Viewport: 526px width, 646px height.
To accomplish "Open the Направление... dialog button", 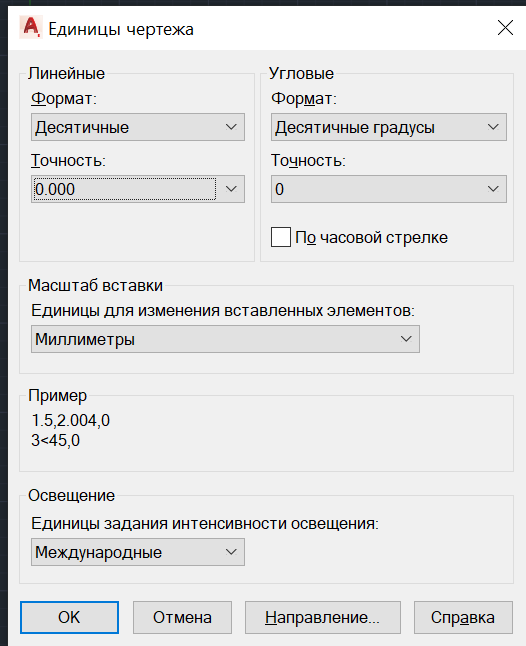I will [x=323, y=617].
